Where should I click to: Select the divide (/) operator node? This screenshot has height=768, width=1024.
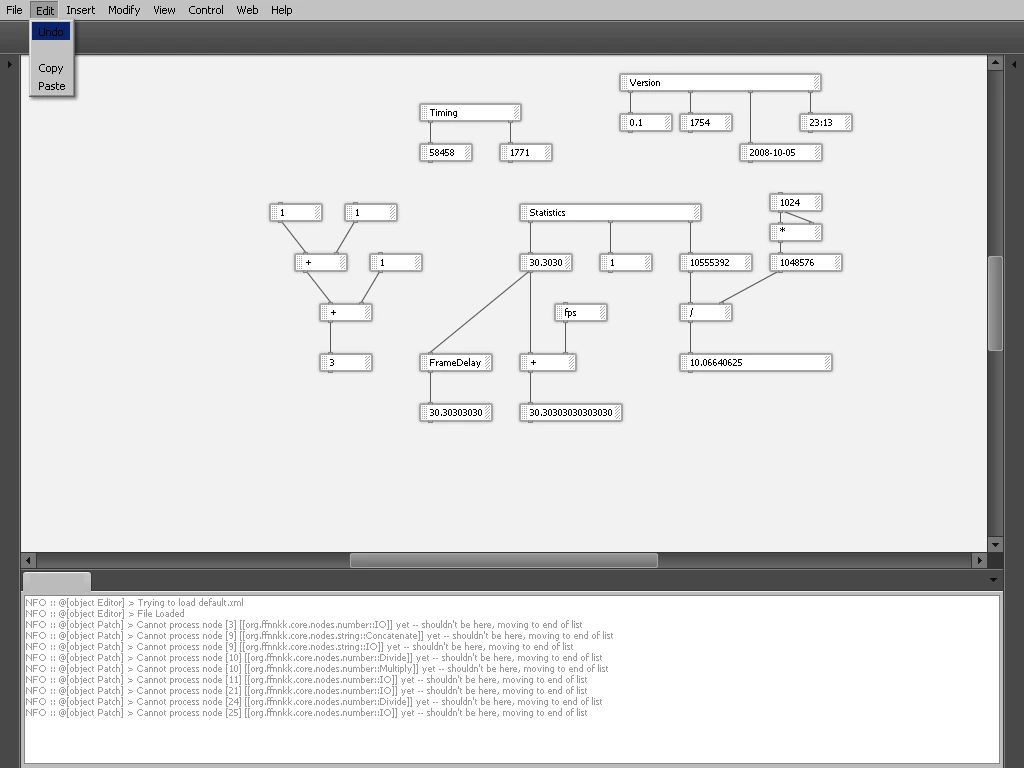(x=706, y=313)
